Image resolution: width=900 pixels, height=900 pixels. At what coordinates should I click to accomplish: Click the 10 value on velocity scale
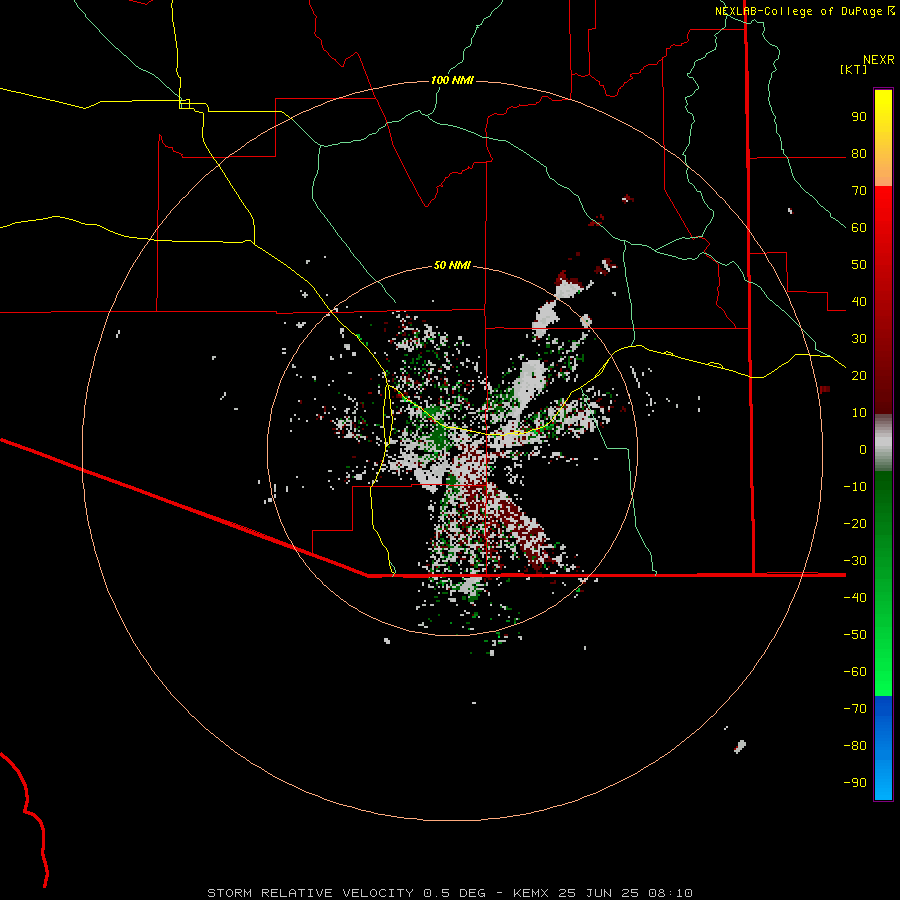pos(859,413)
